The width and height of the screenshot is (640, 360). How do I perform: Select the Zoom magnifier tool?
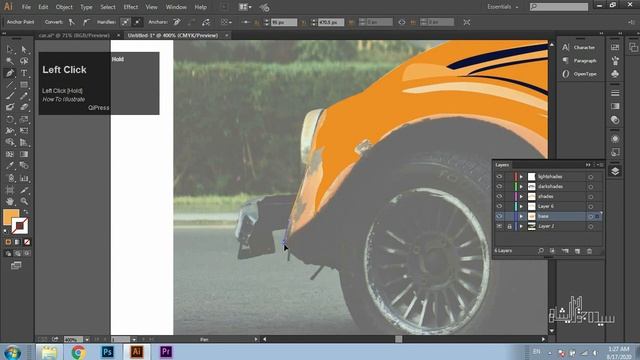pos(24,201)
